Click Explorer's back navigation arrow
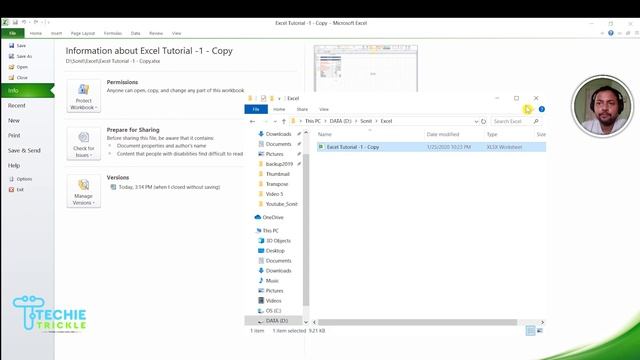The width and height of the screenshot is (640, 360). click(253, 121)
